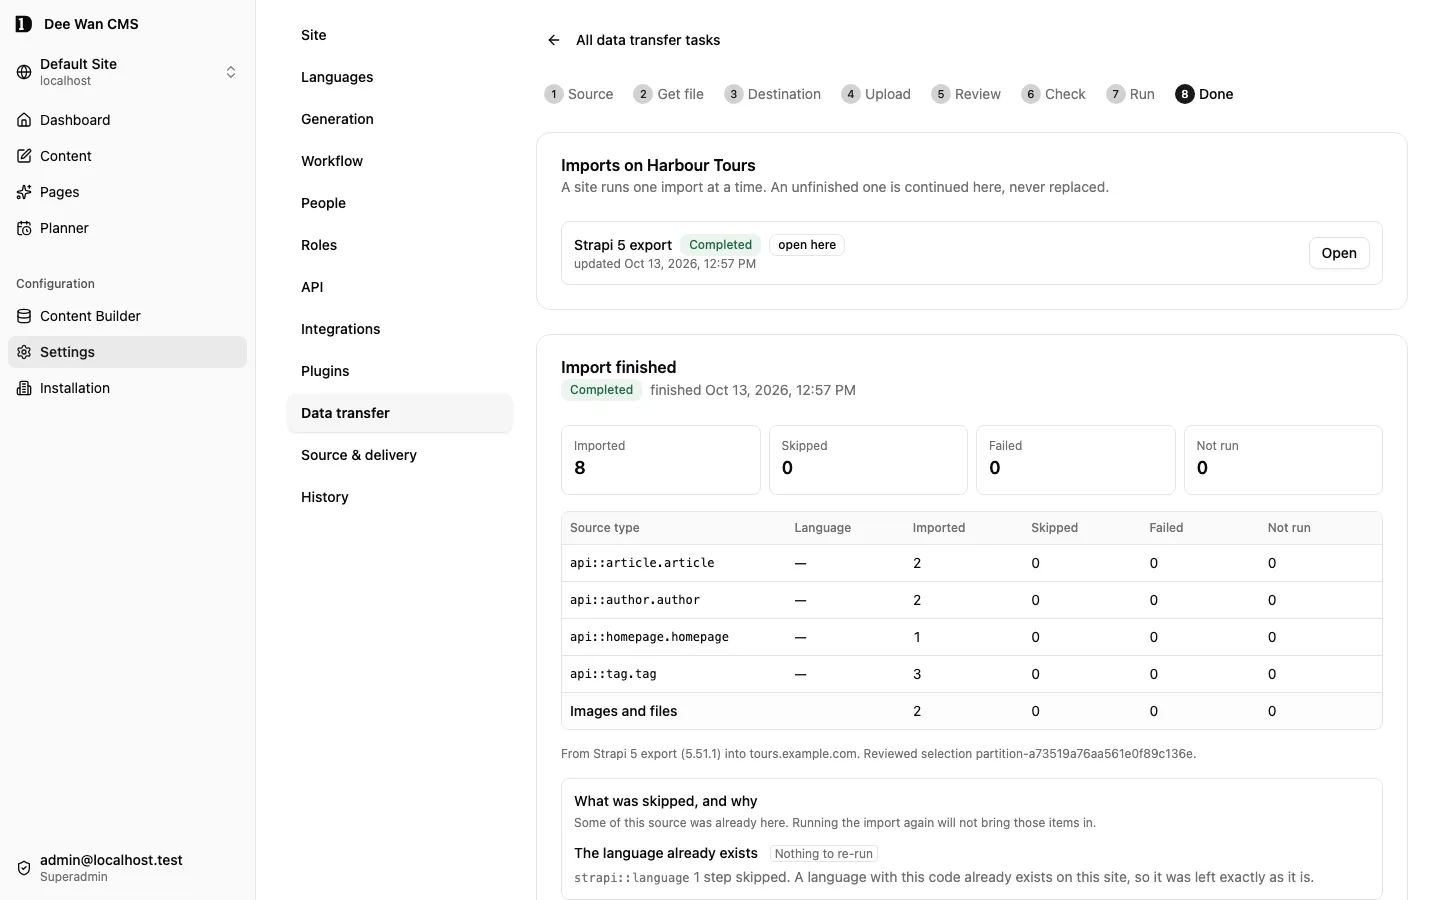
Task: Click the Content edit icon
Action: pos(24,156)
